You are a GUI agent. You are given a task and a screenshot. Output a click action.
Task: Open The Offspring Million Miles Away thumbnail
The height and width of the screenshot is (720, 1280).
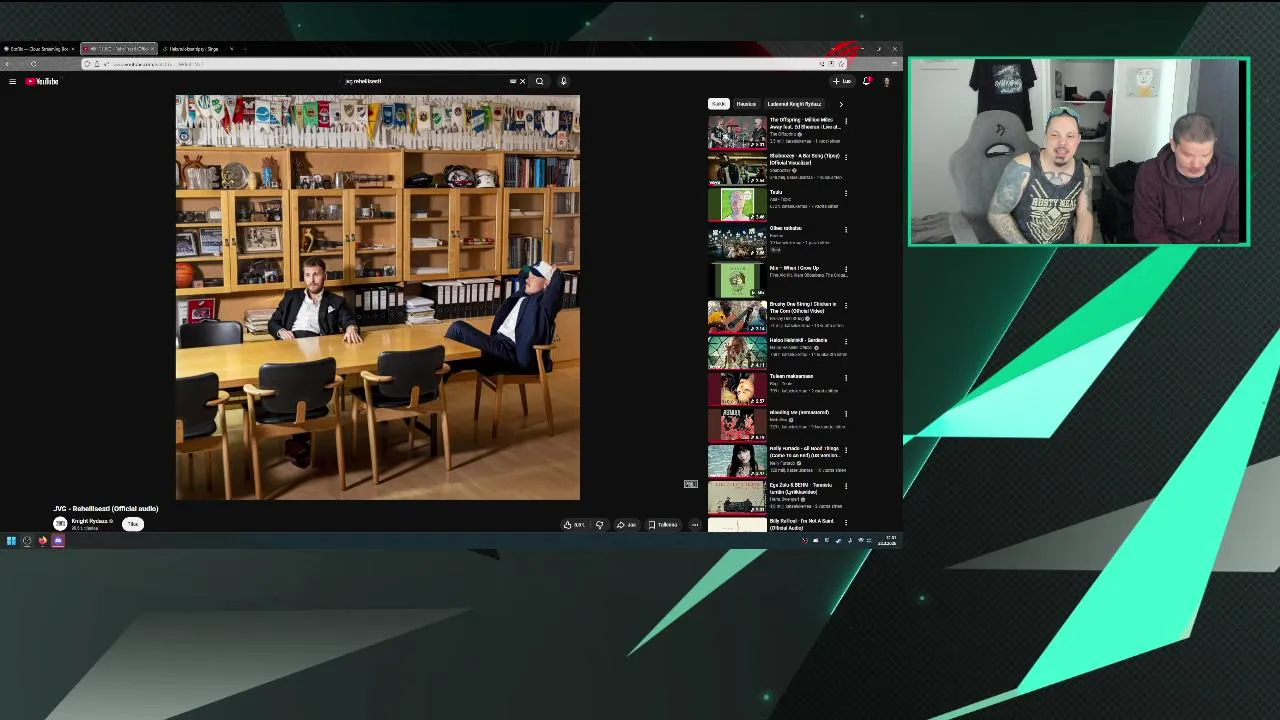pyautogui.click(x=737, y=132)
